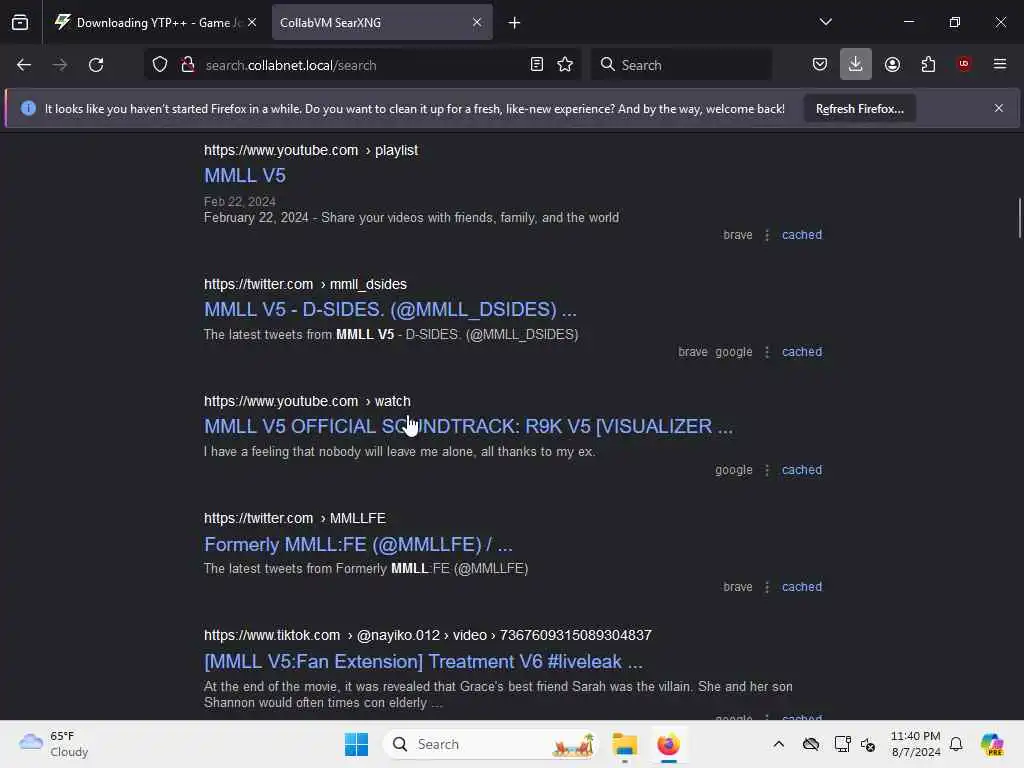Click the 'Feb 22, 2024' date text

pyautogui.click(x=240, y=202)
